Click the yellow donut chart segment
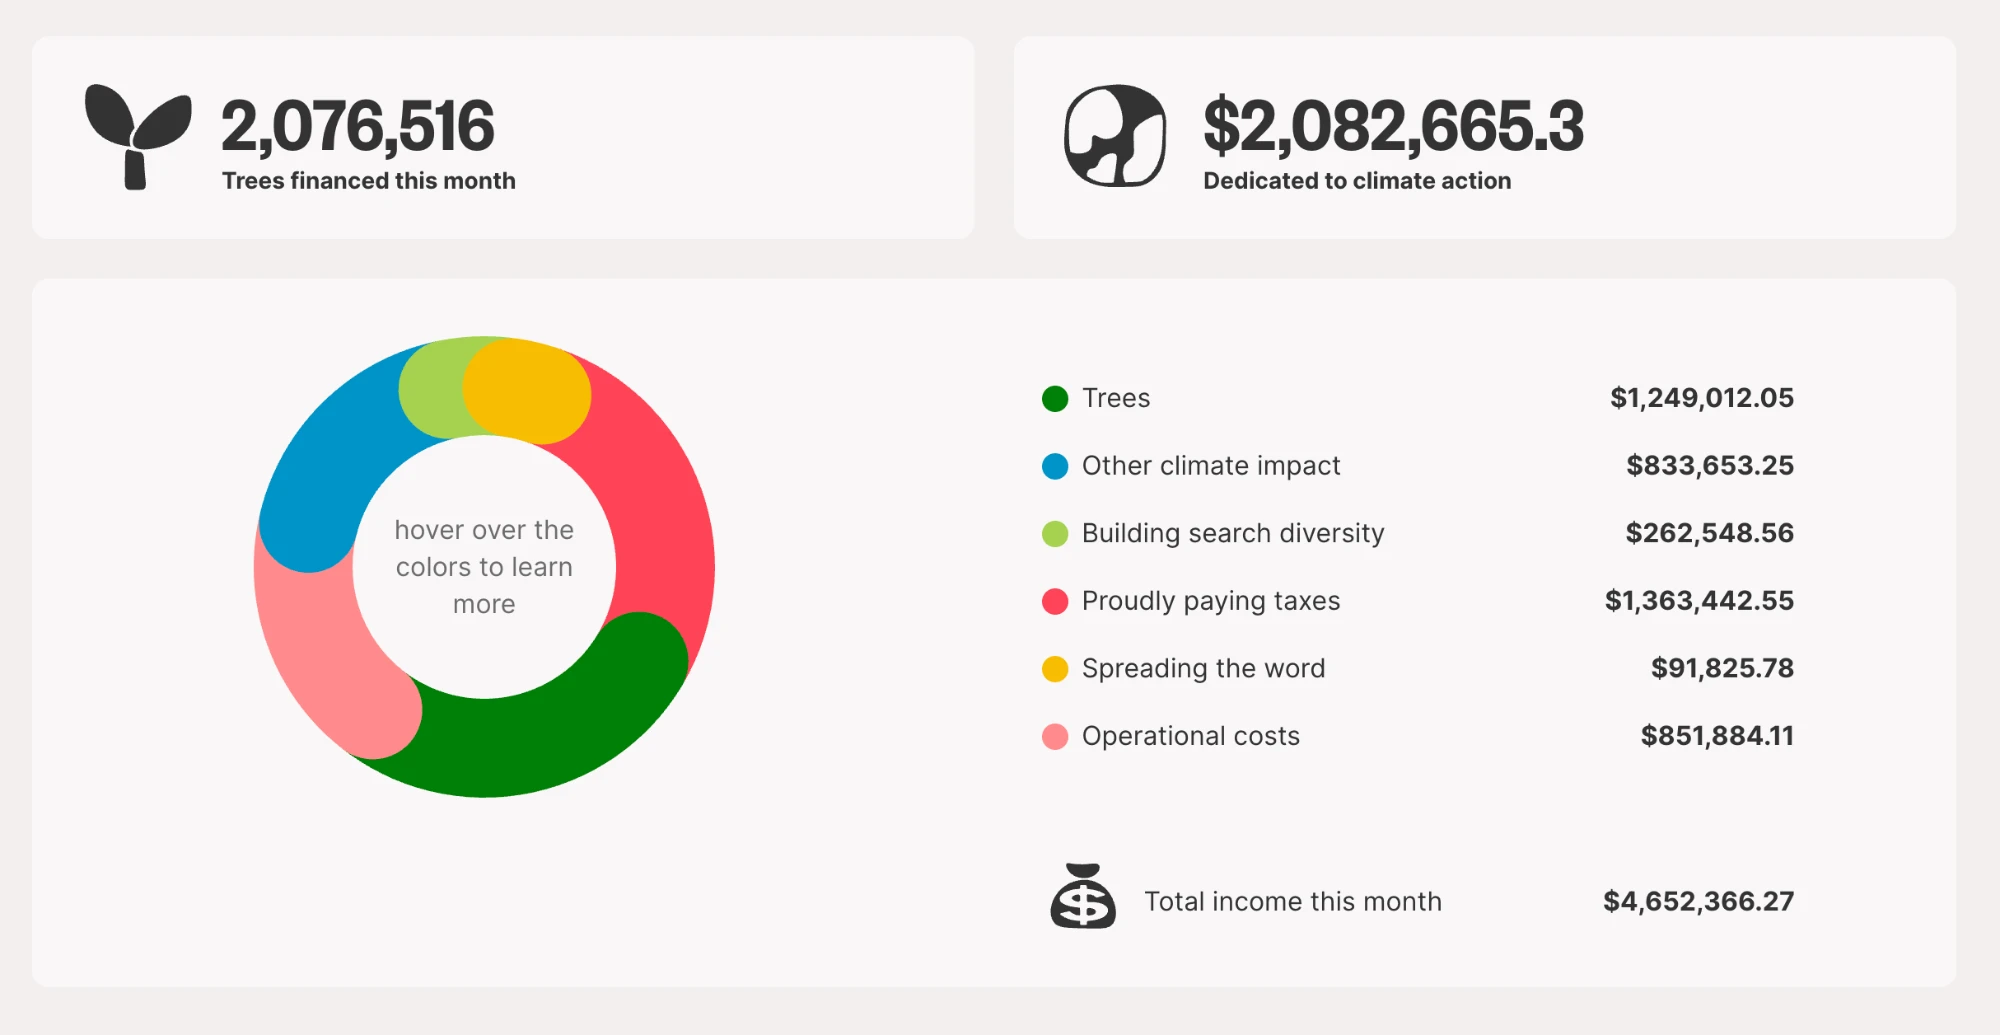Image resolution: width=2000 pixels, height=1035 pixels. click(x=527, y=390)
